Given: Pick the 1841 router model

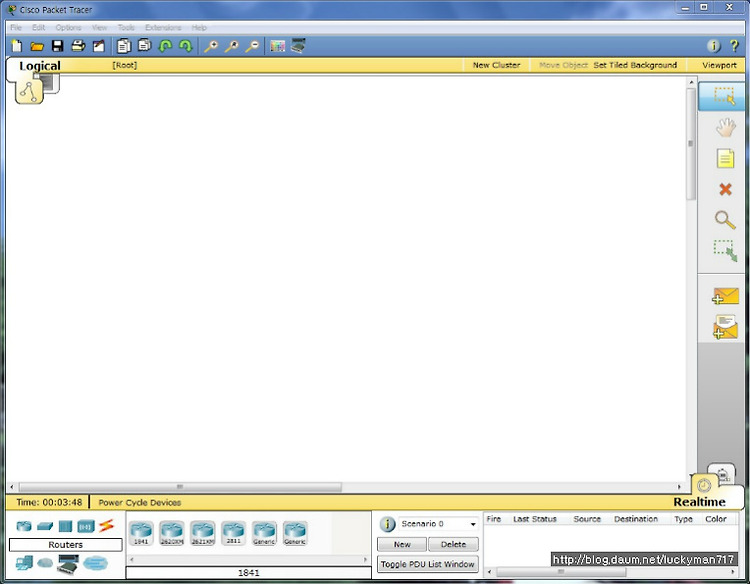Looking at the screenshot, I should coord(141,533).
